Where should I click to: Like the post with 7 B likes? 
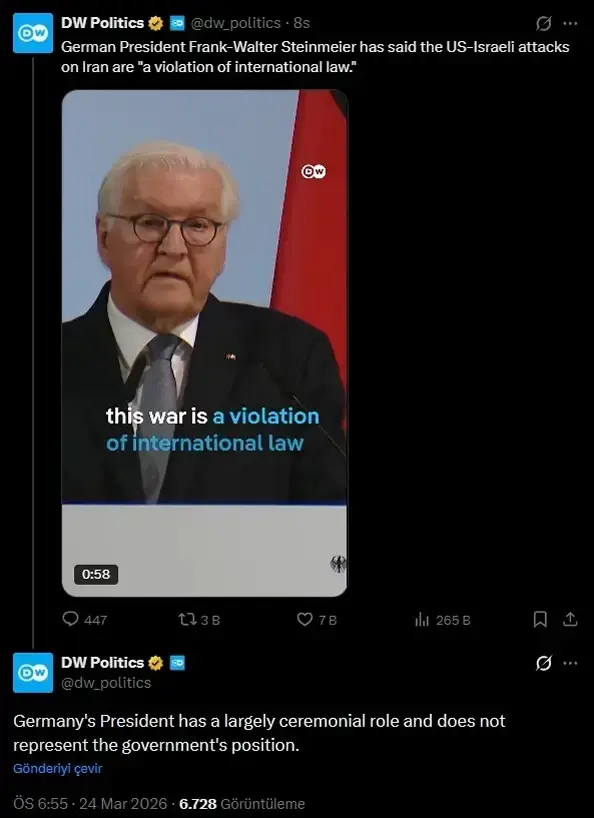(x=317, y=620)
